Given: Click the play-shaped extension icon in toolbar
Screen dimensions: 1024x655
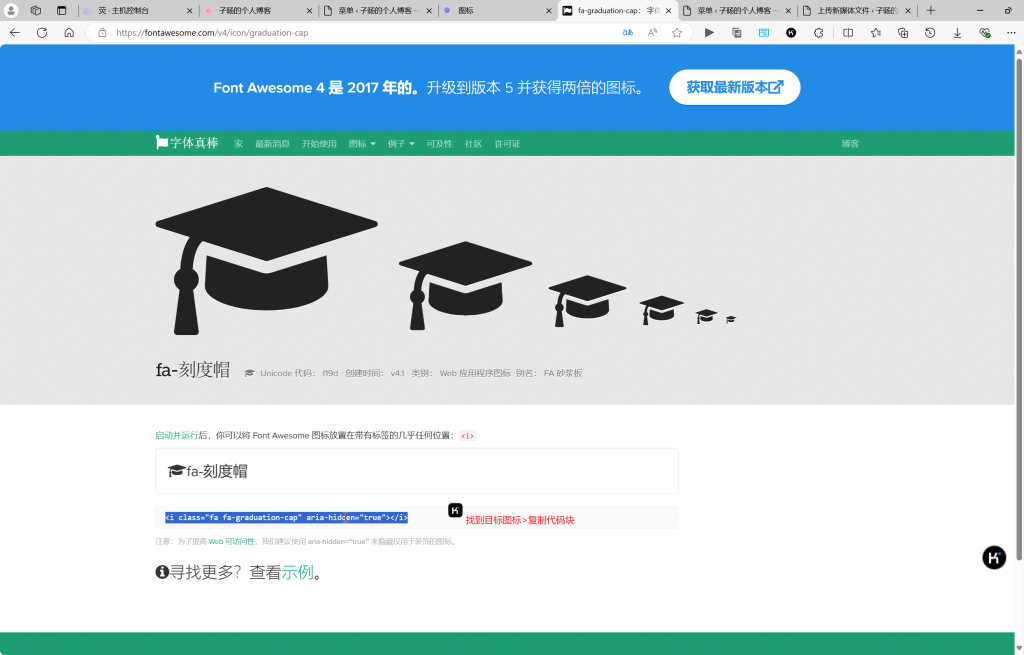Looking at the screenshot, I should (x=709, y=33).
